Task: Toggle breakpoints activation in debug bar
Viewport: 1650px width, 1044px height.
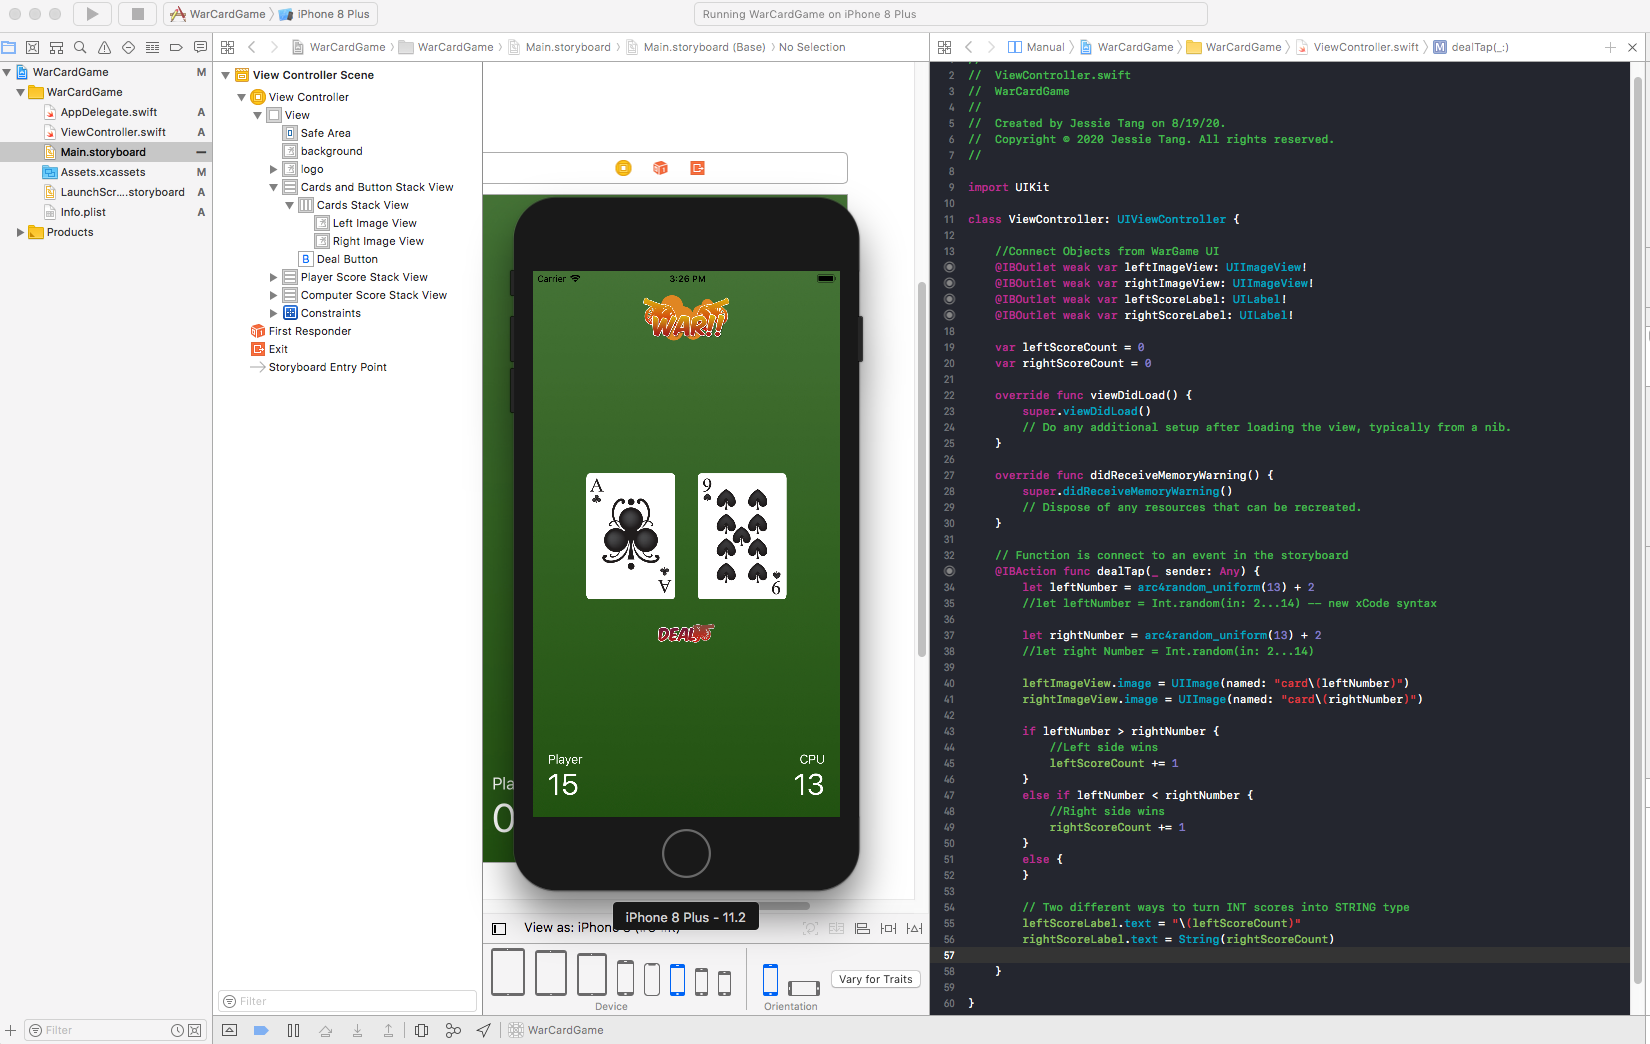Action: 261,1030
